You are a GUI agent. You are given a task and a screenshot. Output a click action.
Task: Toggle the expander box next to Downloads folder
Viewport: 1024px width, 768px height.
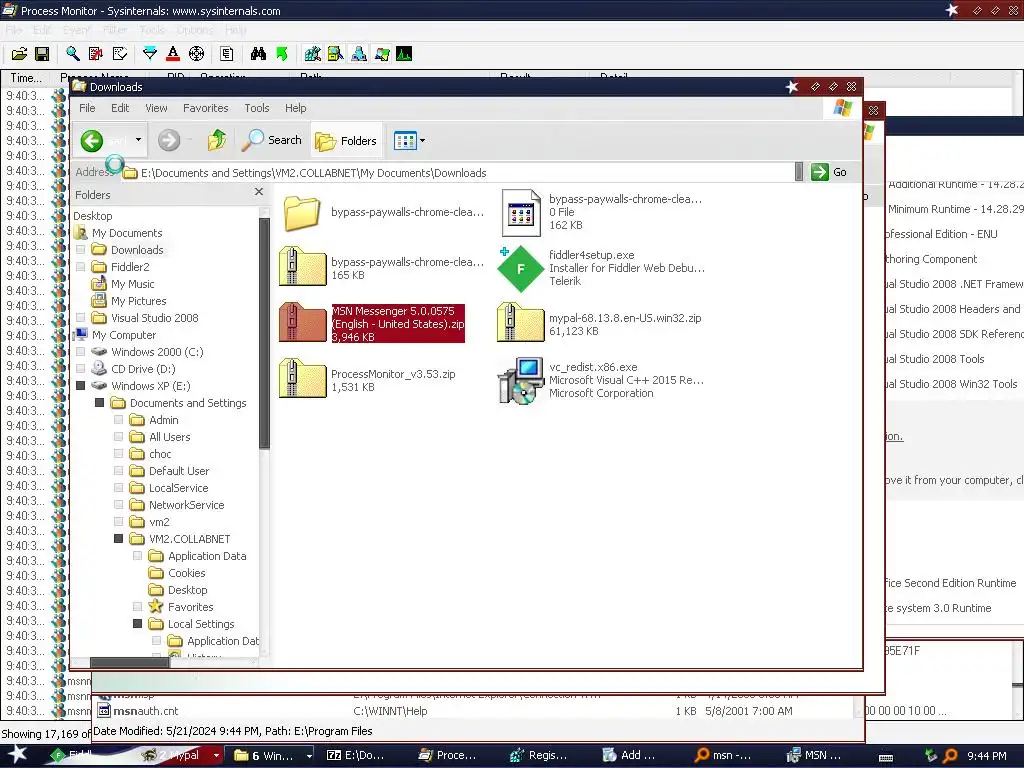(x=81, y=249)
